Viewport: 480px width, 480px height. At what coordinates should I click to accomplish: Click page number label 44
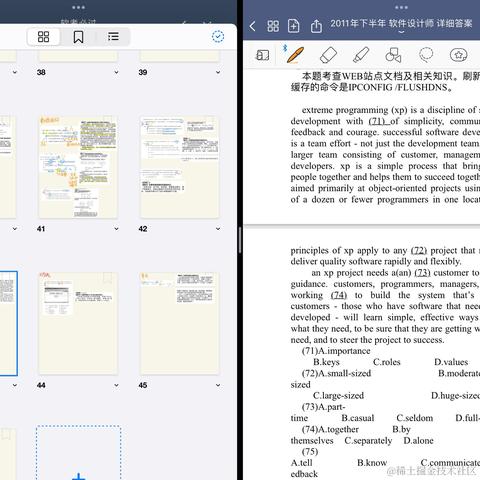(x=41, y=385)
